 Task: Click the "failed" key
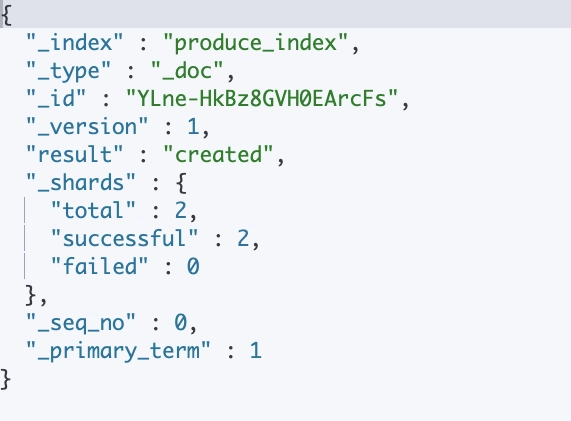[x=99, y=266]
